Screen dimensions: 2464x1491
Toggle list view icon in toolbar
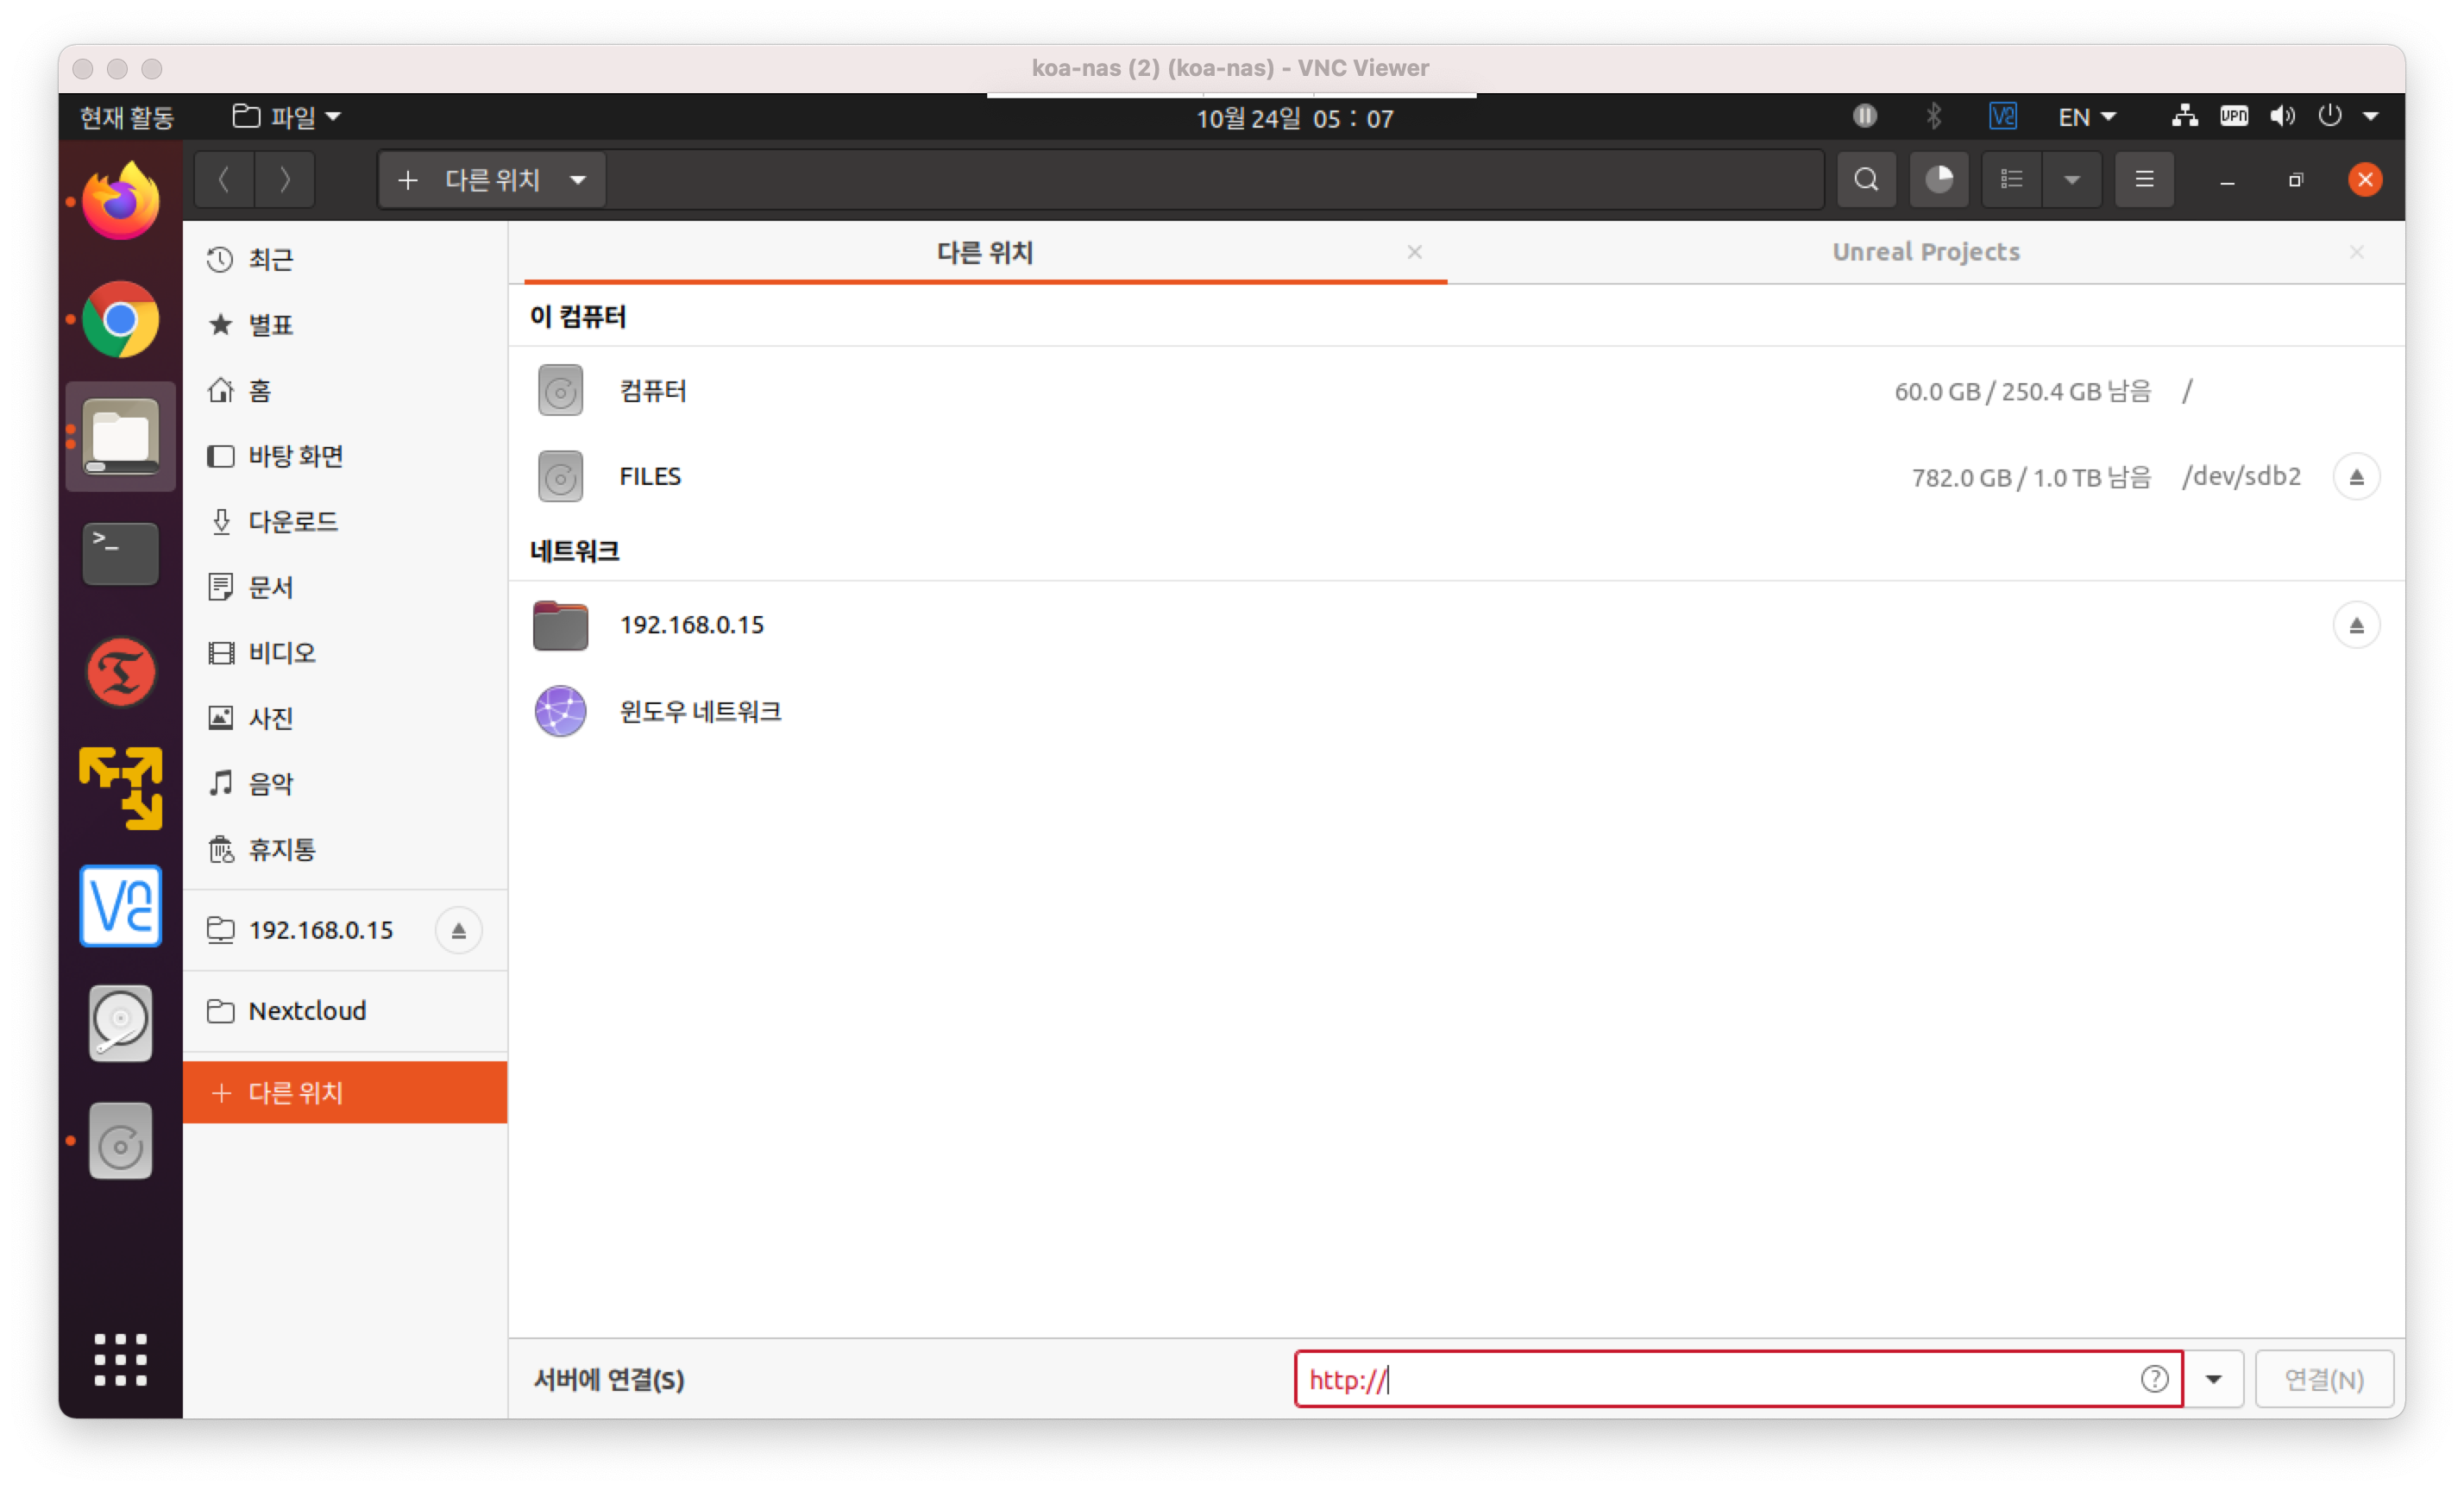coord(2011,180)
